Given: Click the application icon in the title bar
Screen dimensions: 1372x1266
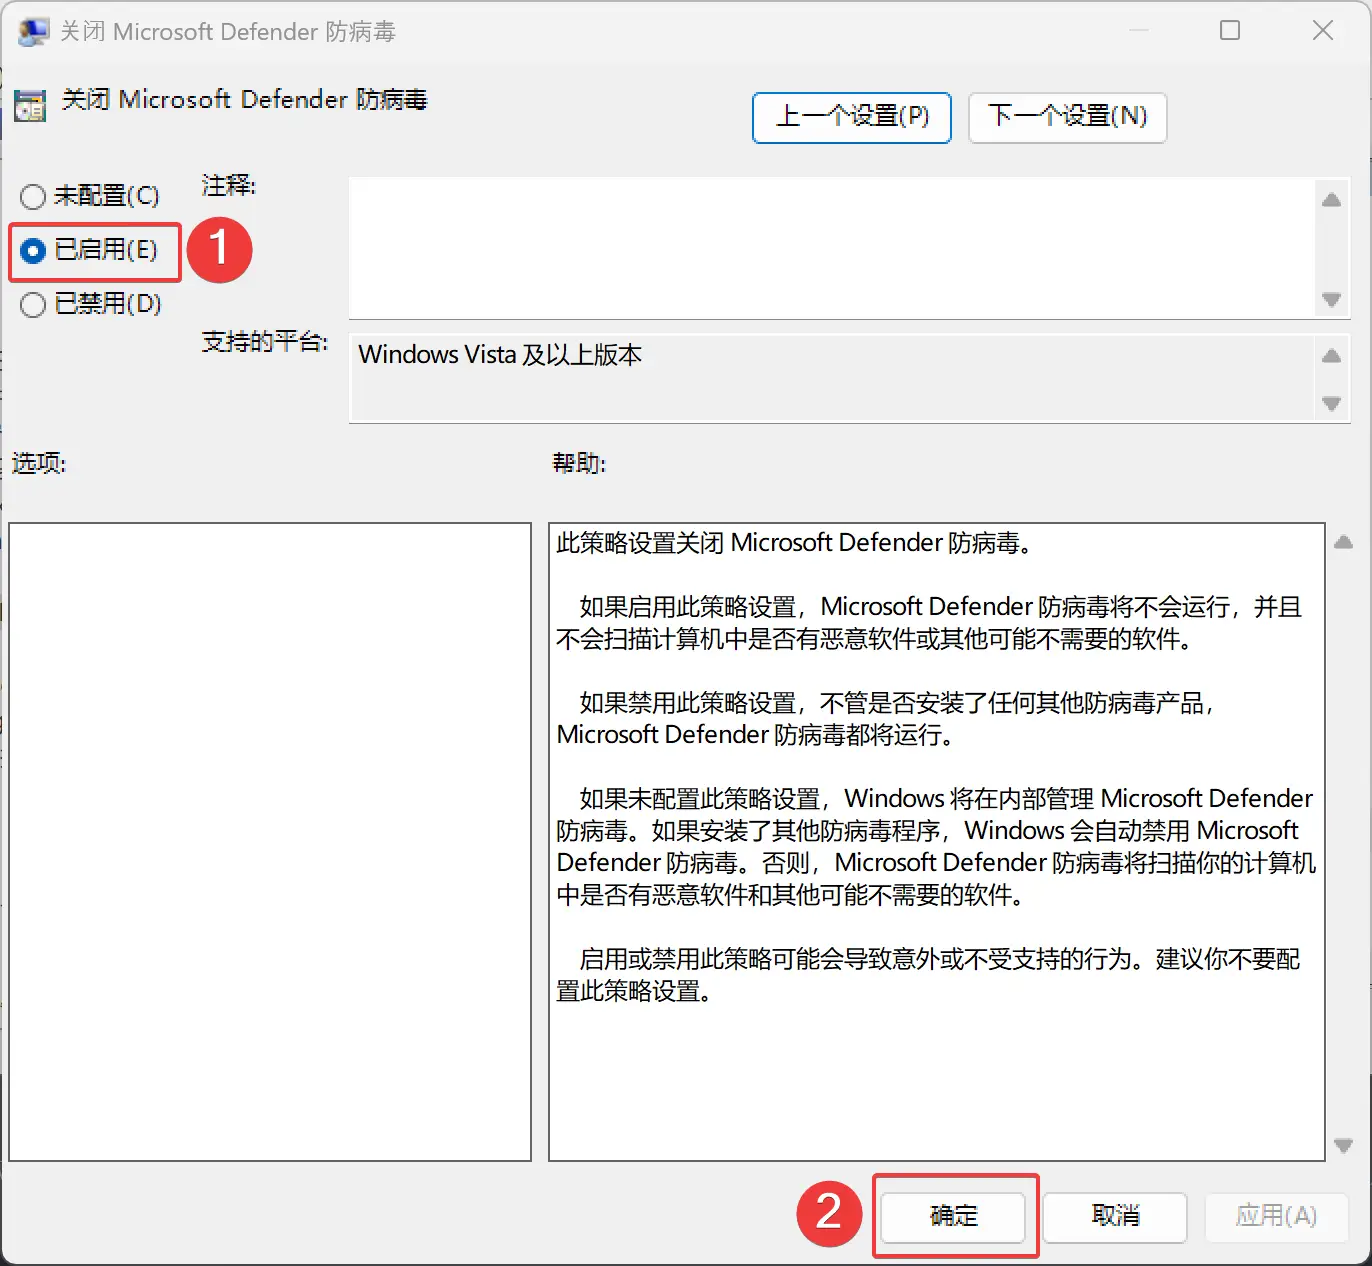Looking at the screenshot, I should (33, 31).
